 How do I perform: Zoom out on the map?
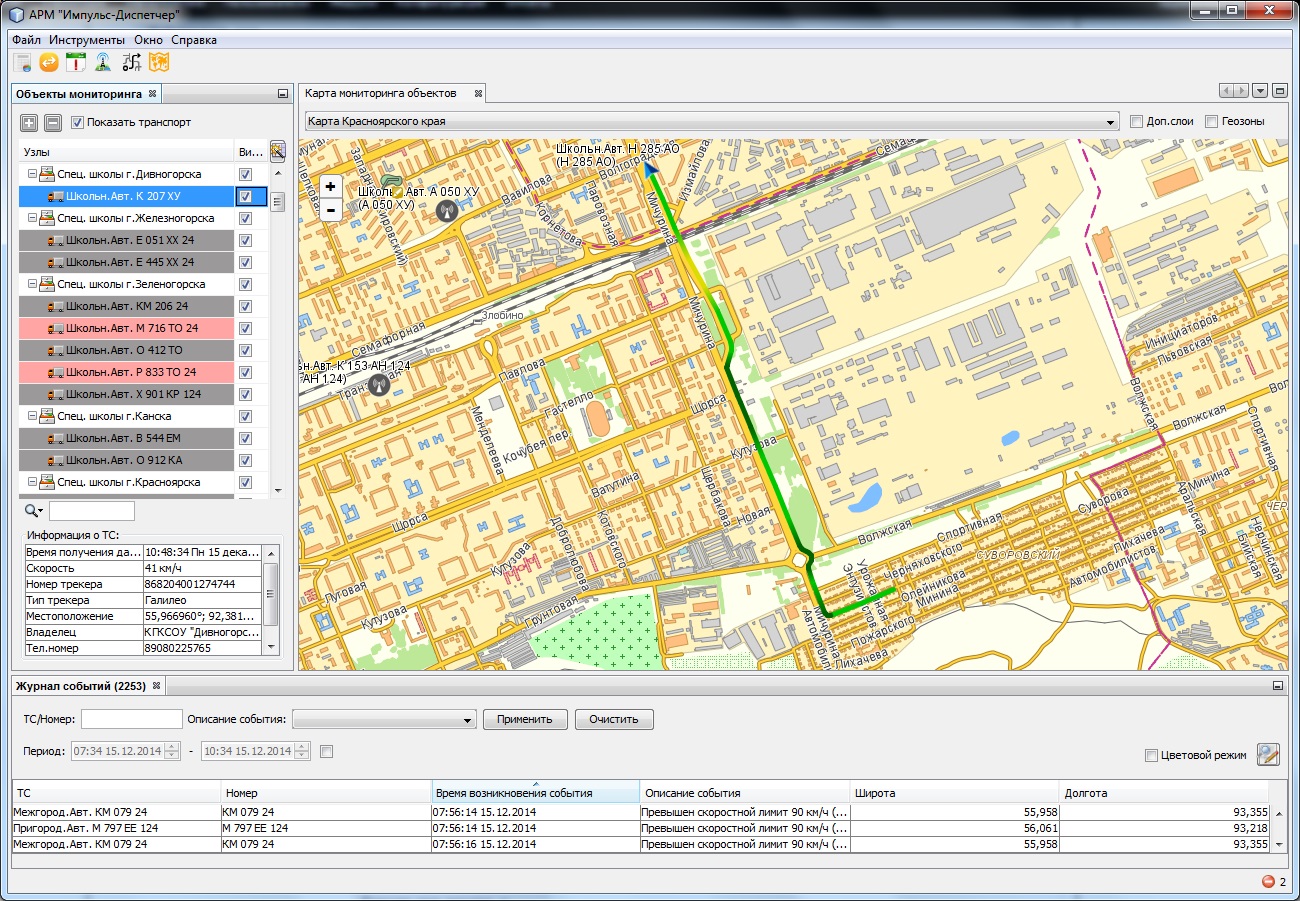330,210
